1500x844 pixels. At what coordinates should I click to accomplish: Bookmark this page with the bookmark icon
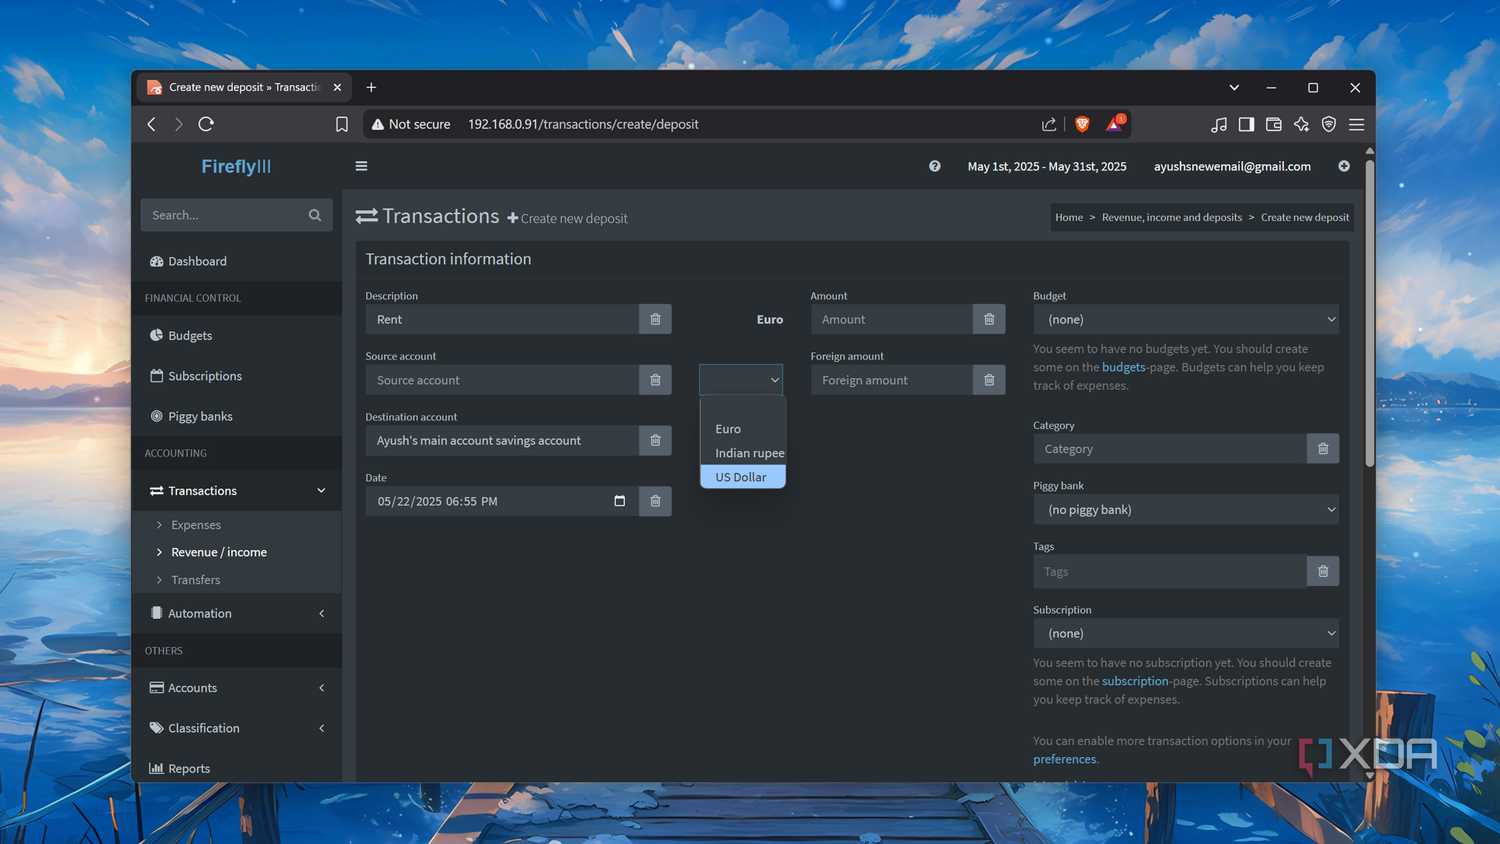[x=342, y=124]
